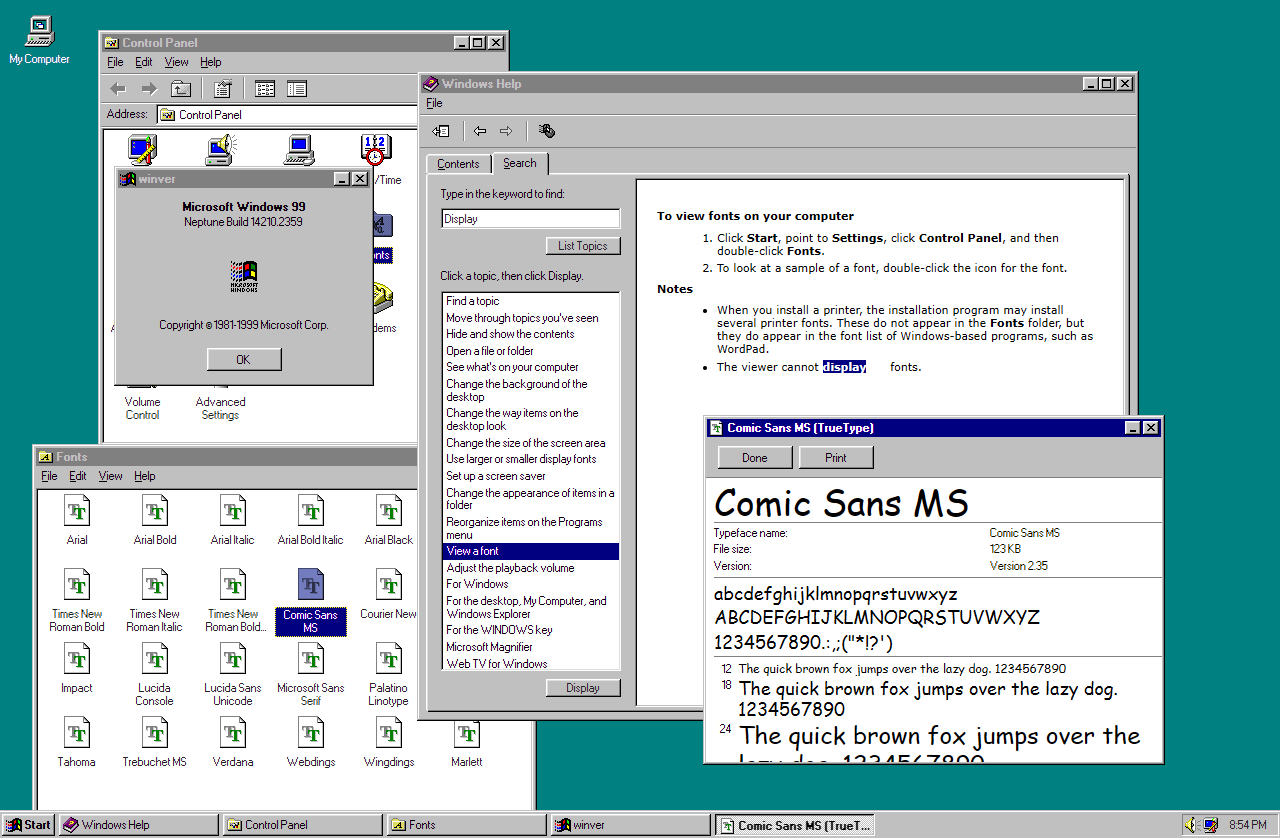Click the Up folder icon in Control Panel toolbar

tap(180, 89)
